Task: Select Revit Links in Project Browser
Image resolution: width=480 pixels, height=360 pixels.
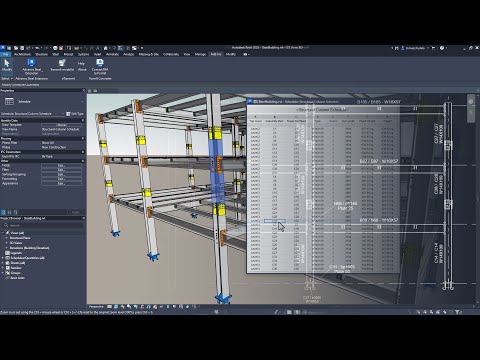Action: pyautogui.click(x=17, y=278)
